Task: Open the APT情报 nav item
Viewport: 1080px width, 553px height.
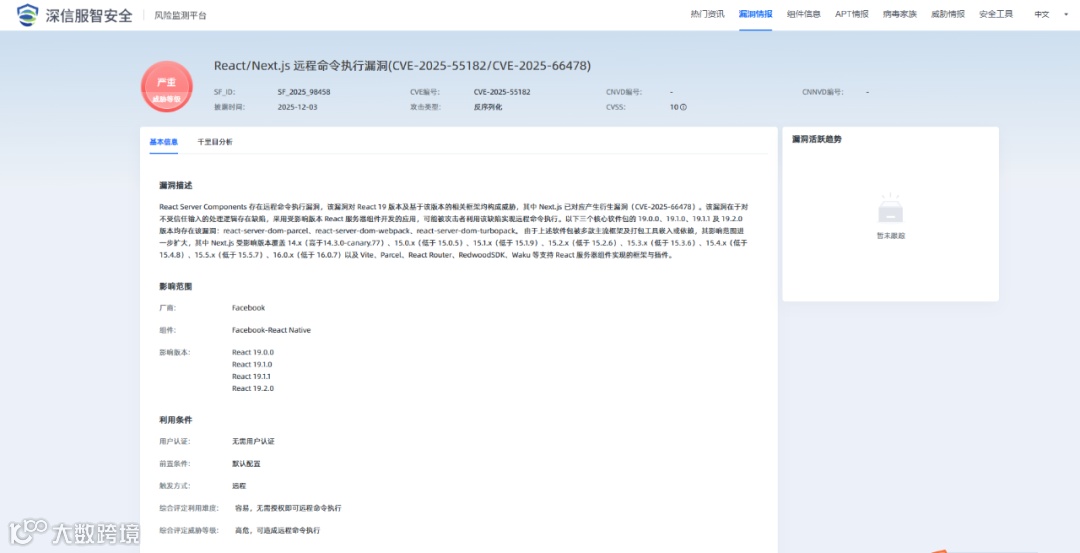Action: pyautogui.click(x=851, y=14)
